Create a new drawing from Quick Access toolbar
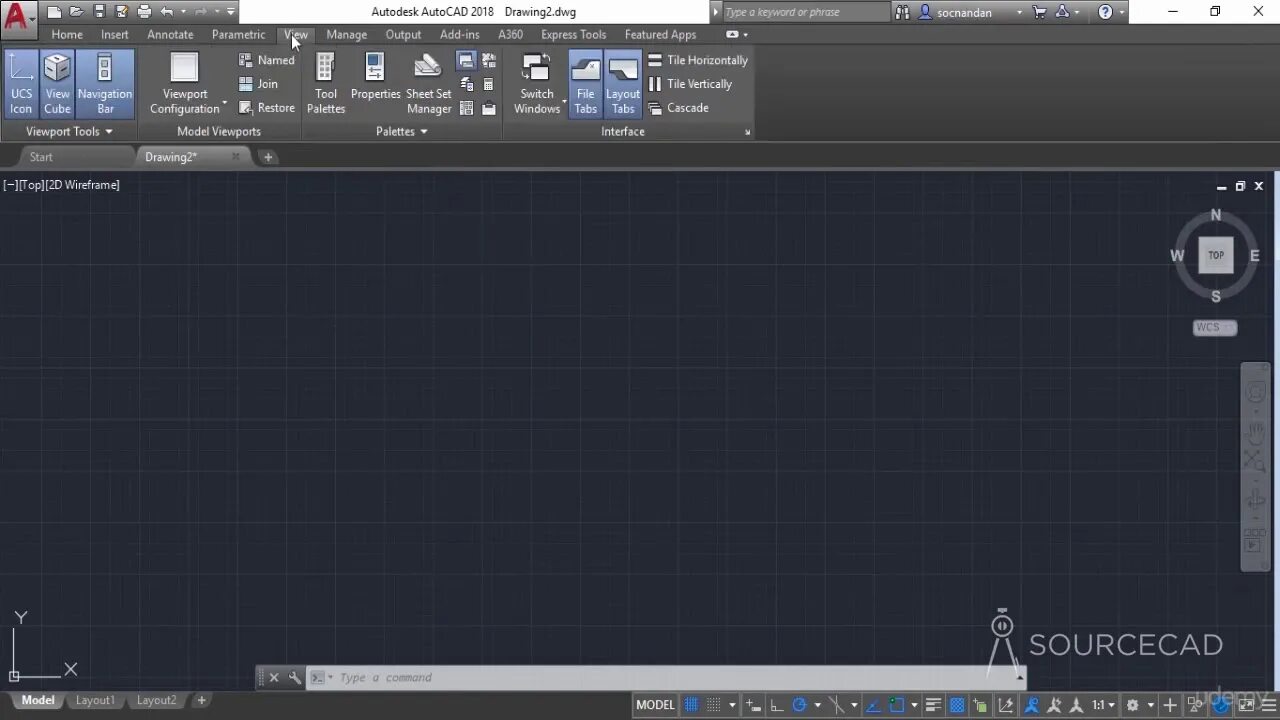1280x720 pixels. click(54, 12)
